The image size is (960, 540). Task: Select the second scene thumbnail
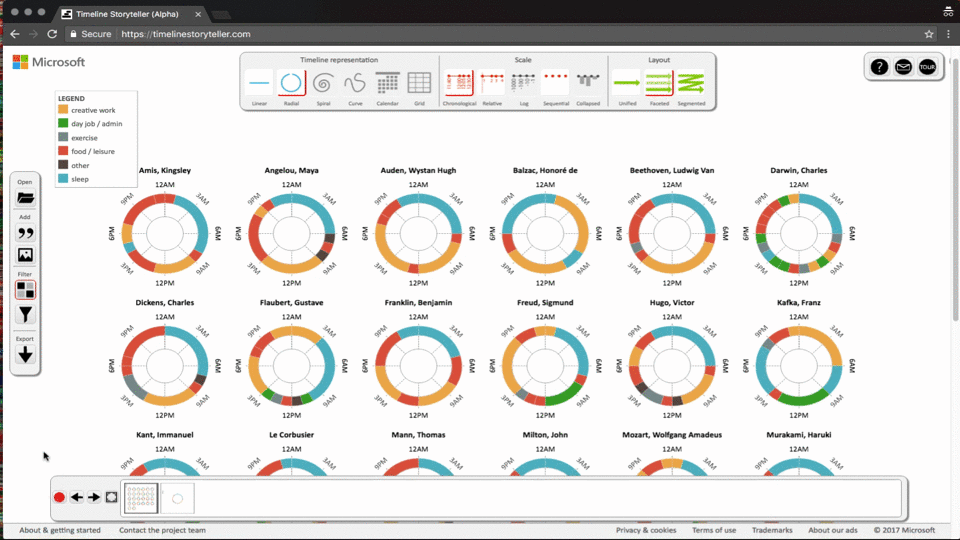pos(177,498)
